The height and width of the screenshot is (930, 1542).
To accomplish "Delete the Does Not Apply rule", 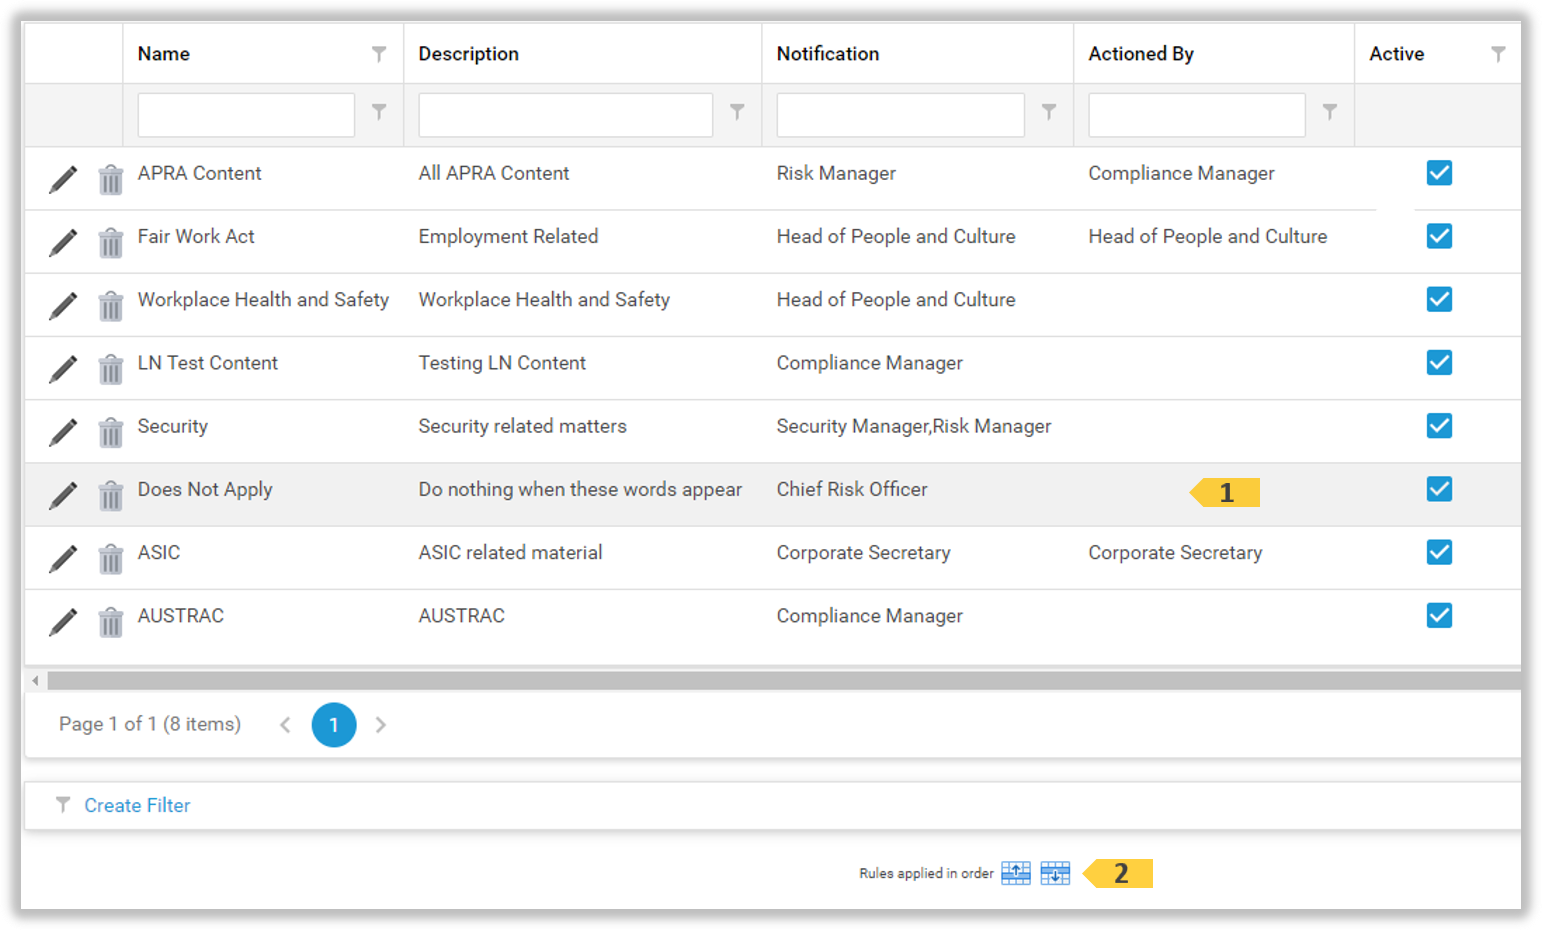I will [110, 496].
